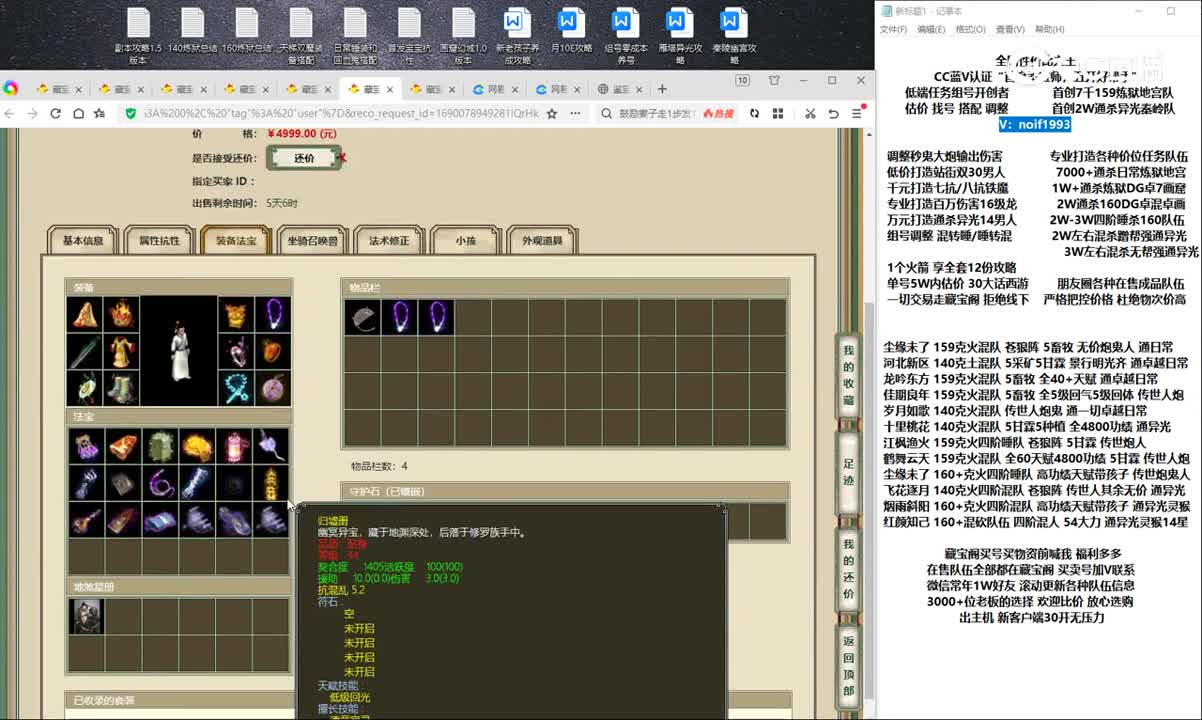Open the 秦陵通宫攻略 desktop document
The image size is (1202, 720).
click(733, 35)
